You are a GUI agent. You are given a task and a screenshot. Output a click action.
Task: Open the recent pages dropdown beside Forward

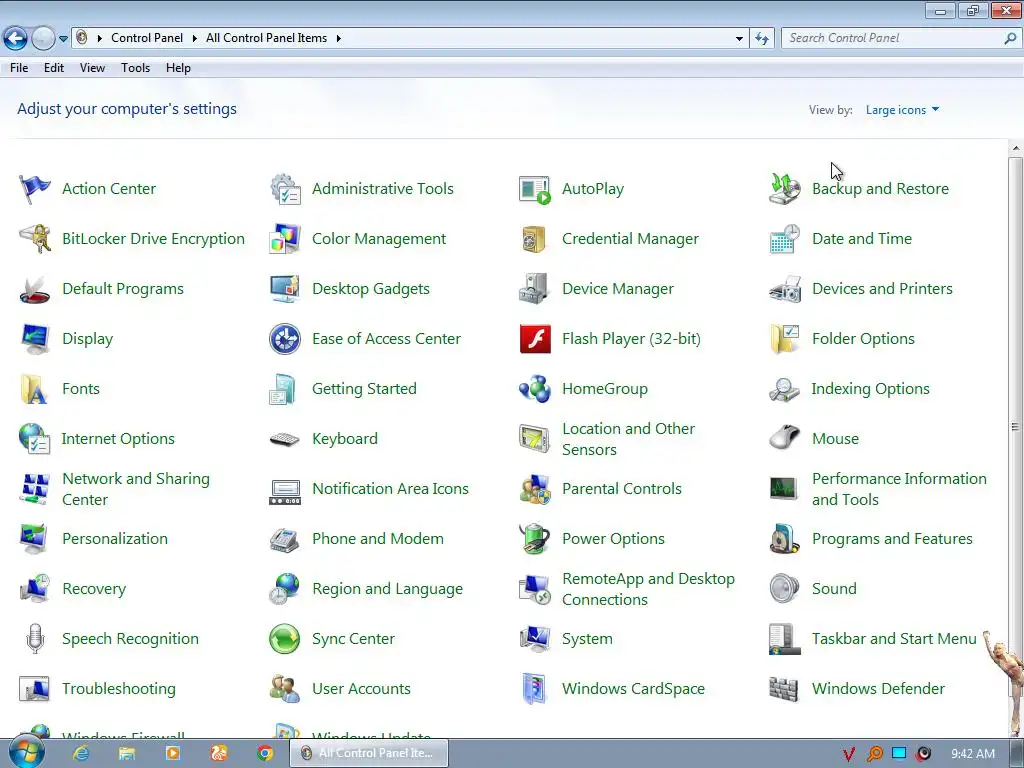63,39
